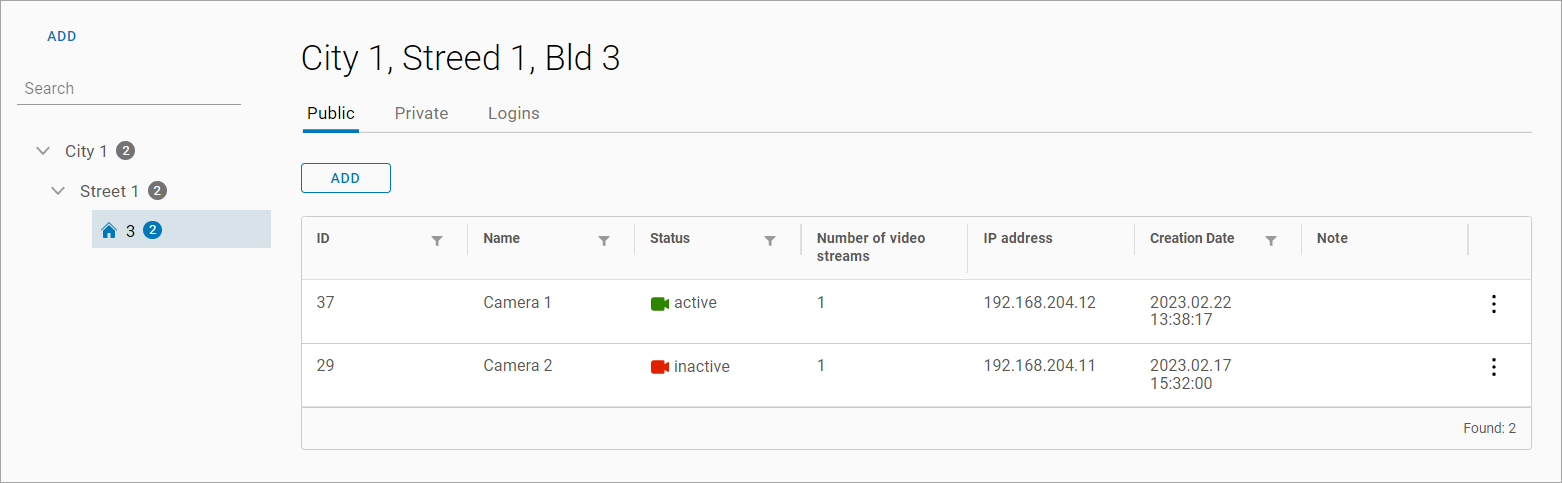Switch to the Private tab
This screenshot has height=483, width=1562.
(x=421, y=113)
